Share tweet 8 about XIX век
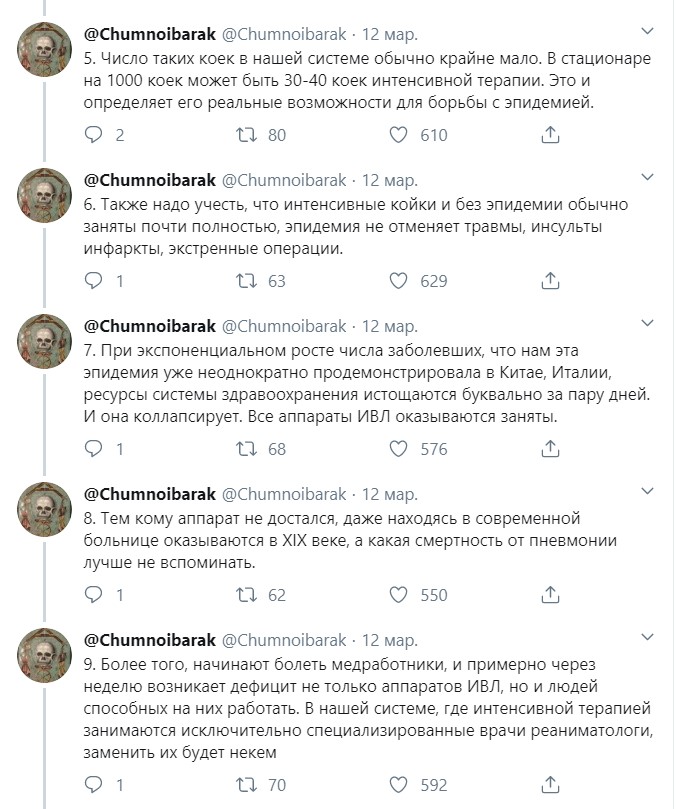676x809 pixels. pos(550,595)
